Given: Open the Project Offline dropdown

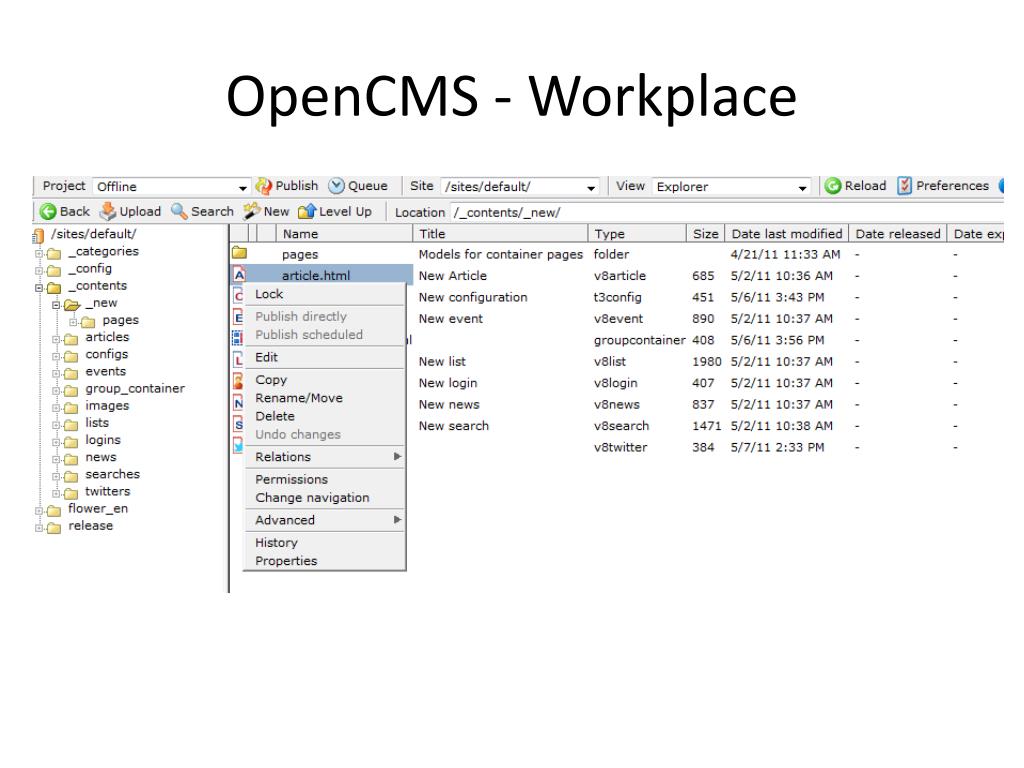Looking at the screenshot, I should coord(171,187).
